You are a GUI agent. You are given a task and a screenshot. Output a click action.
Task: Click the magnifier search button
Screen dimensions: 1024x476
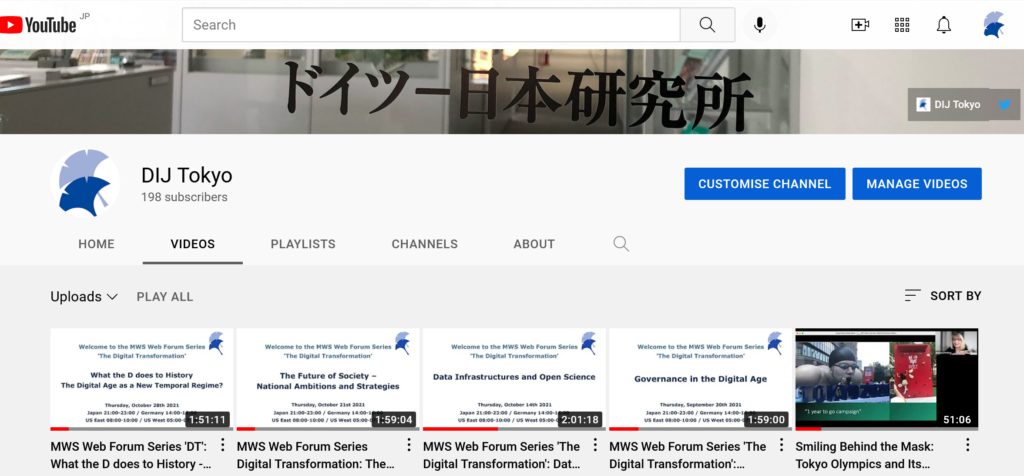(x=707, y=25)
